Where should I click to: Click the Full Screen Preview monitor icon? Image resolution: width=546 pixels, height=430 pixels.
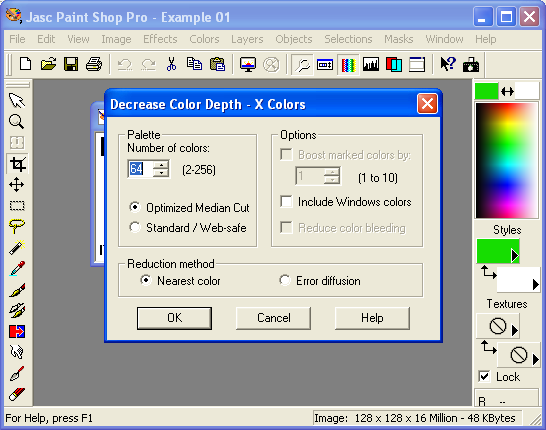(x=248, y=64)
